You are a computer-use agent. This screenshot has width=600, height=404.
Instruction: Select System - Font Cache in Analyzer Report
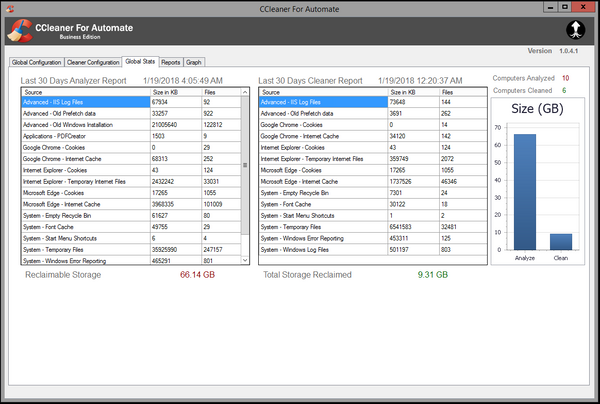(x=131, y=227)
